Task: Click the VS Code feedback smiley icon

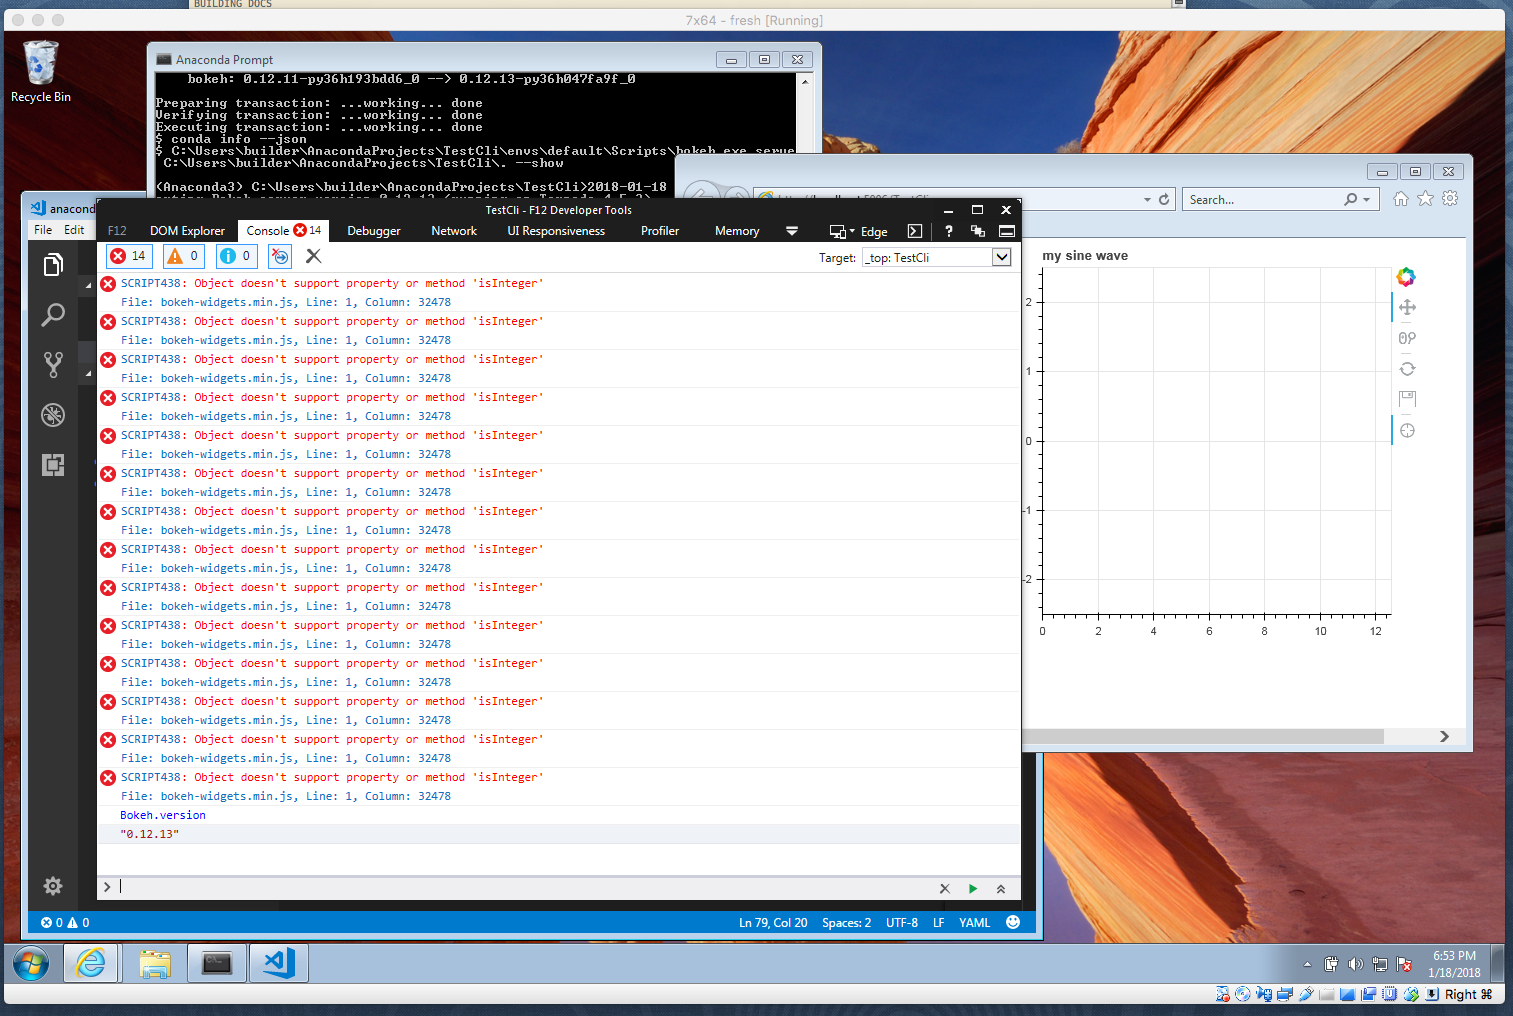Action: [x=1013, y=922]
